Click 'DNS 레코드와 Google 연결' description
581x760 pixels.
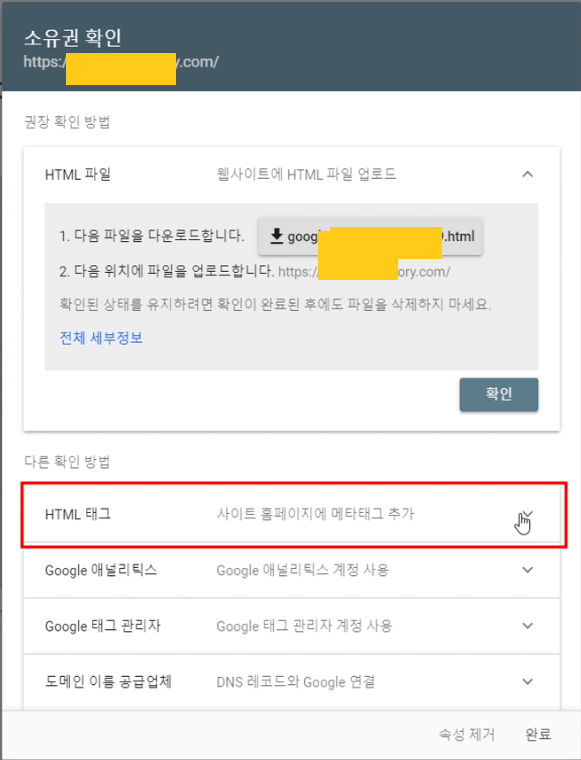(x=296, y=682)
